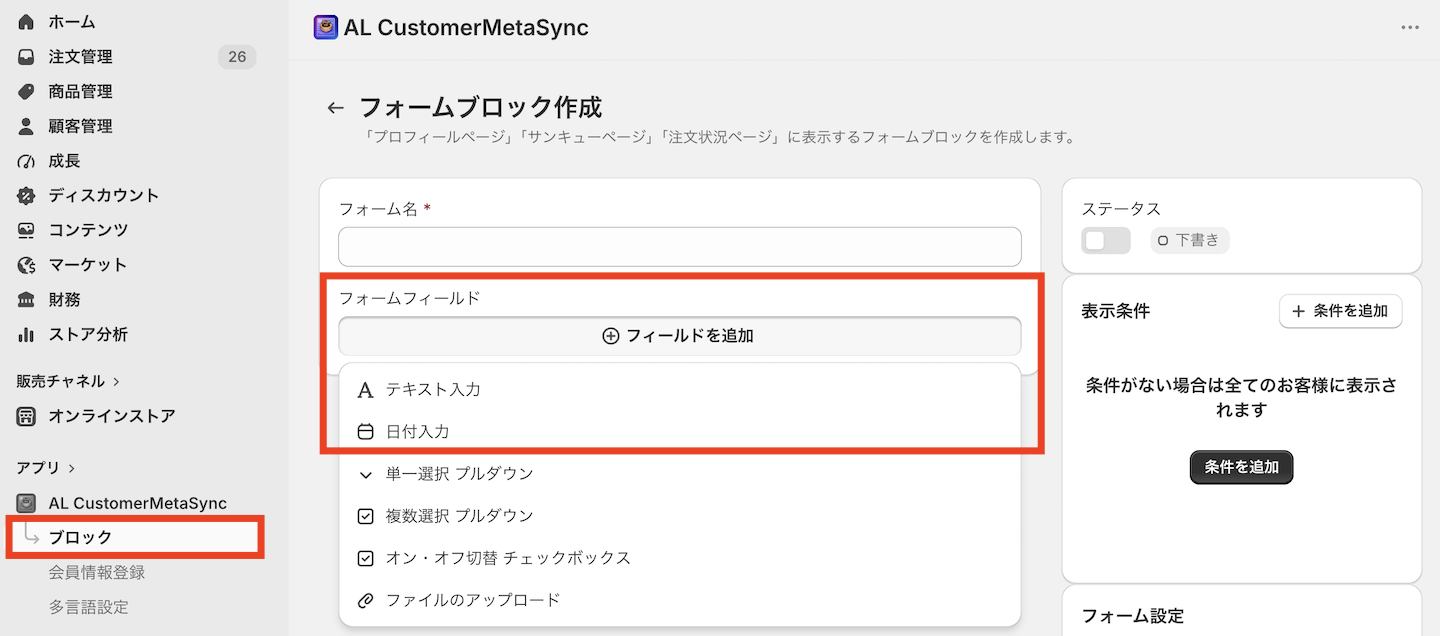
Task: Click the 顧客管理 person icon
Action: point(27,126)
